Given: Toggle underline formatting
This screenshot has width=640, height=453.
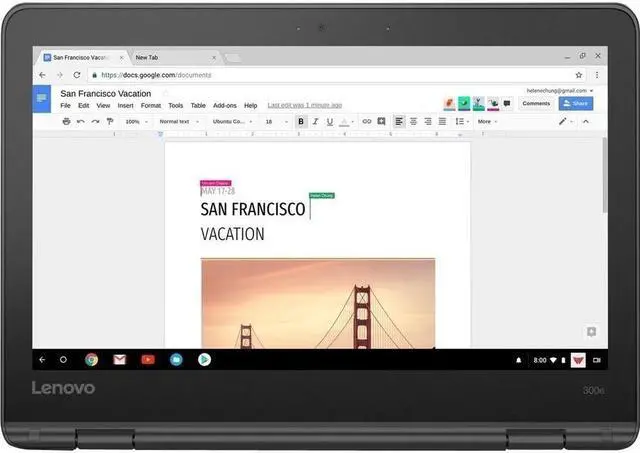Looking at the screenshot, I should (x=330, y=121).
